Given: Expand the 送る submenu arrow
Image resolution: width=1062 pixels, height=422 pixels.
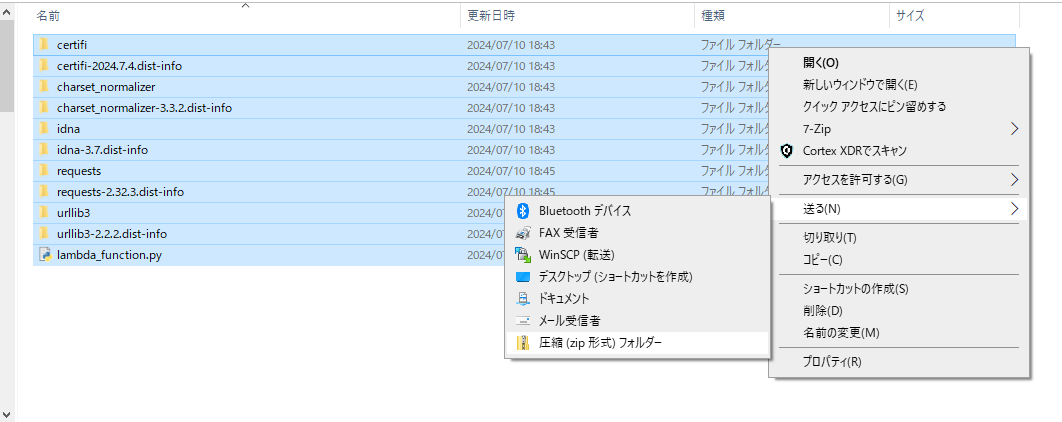Looking at the screenshot, I should point(1014,209).
